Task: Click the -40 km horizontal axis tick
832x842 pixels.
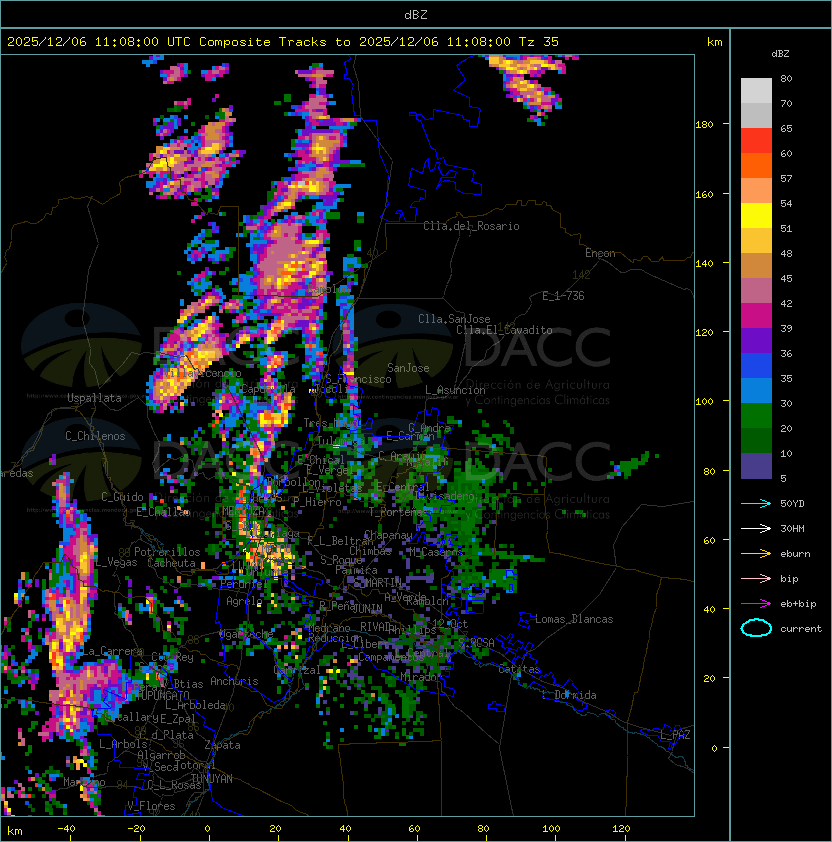Action: (x=67, y=829)
